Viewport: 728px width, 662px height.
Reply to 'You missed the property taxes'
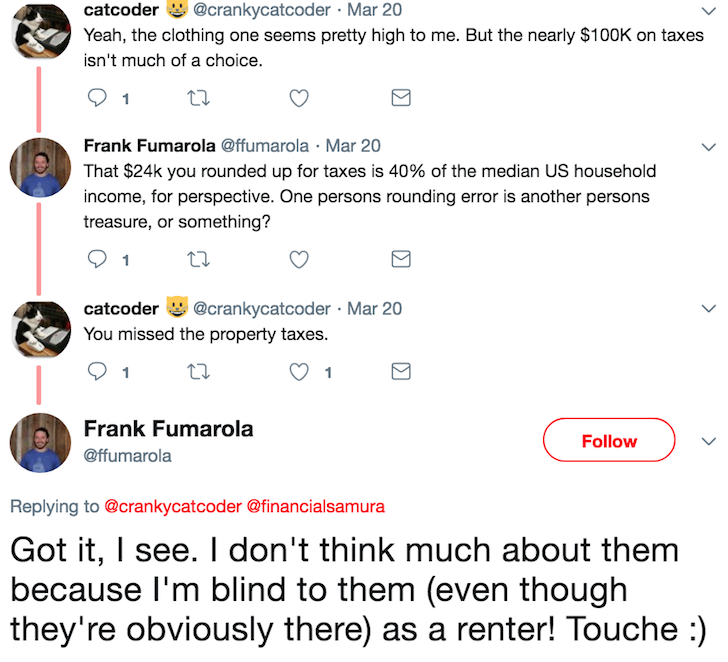pyautogui.click(x=97, y=371)
